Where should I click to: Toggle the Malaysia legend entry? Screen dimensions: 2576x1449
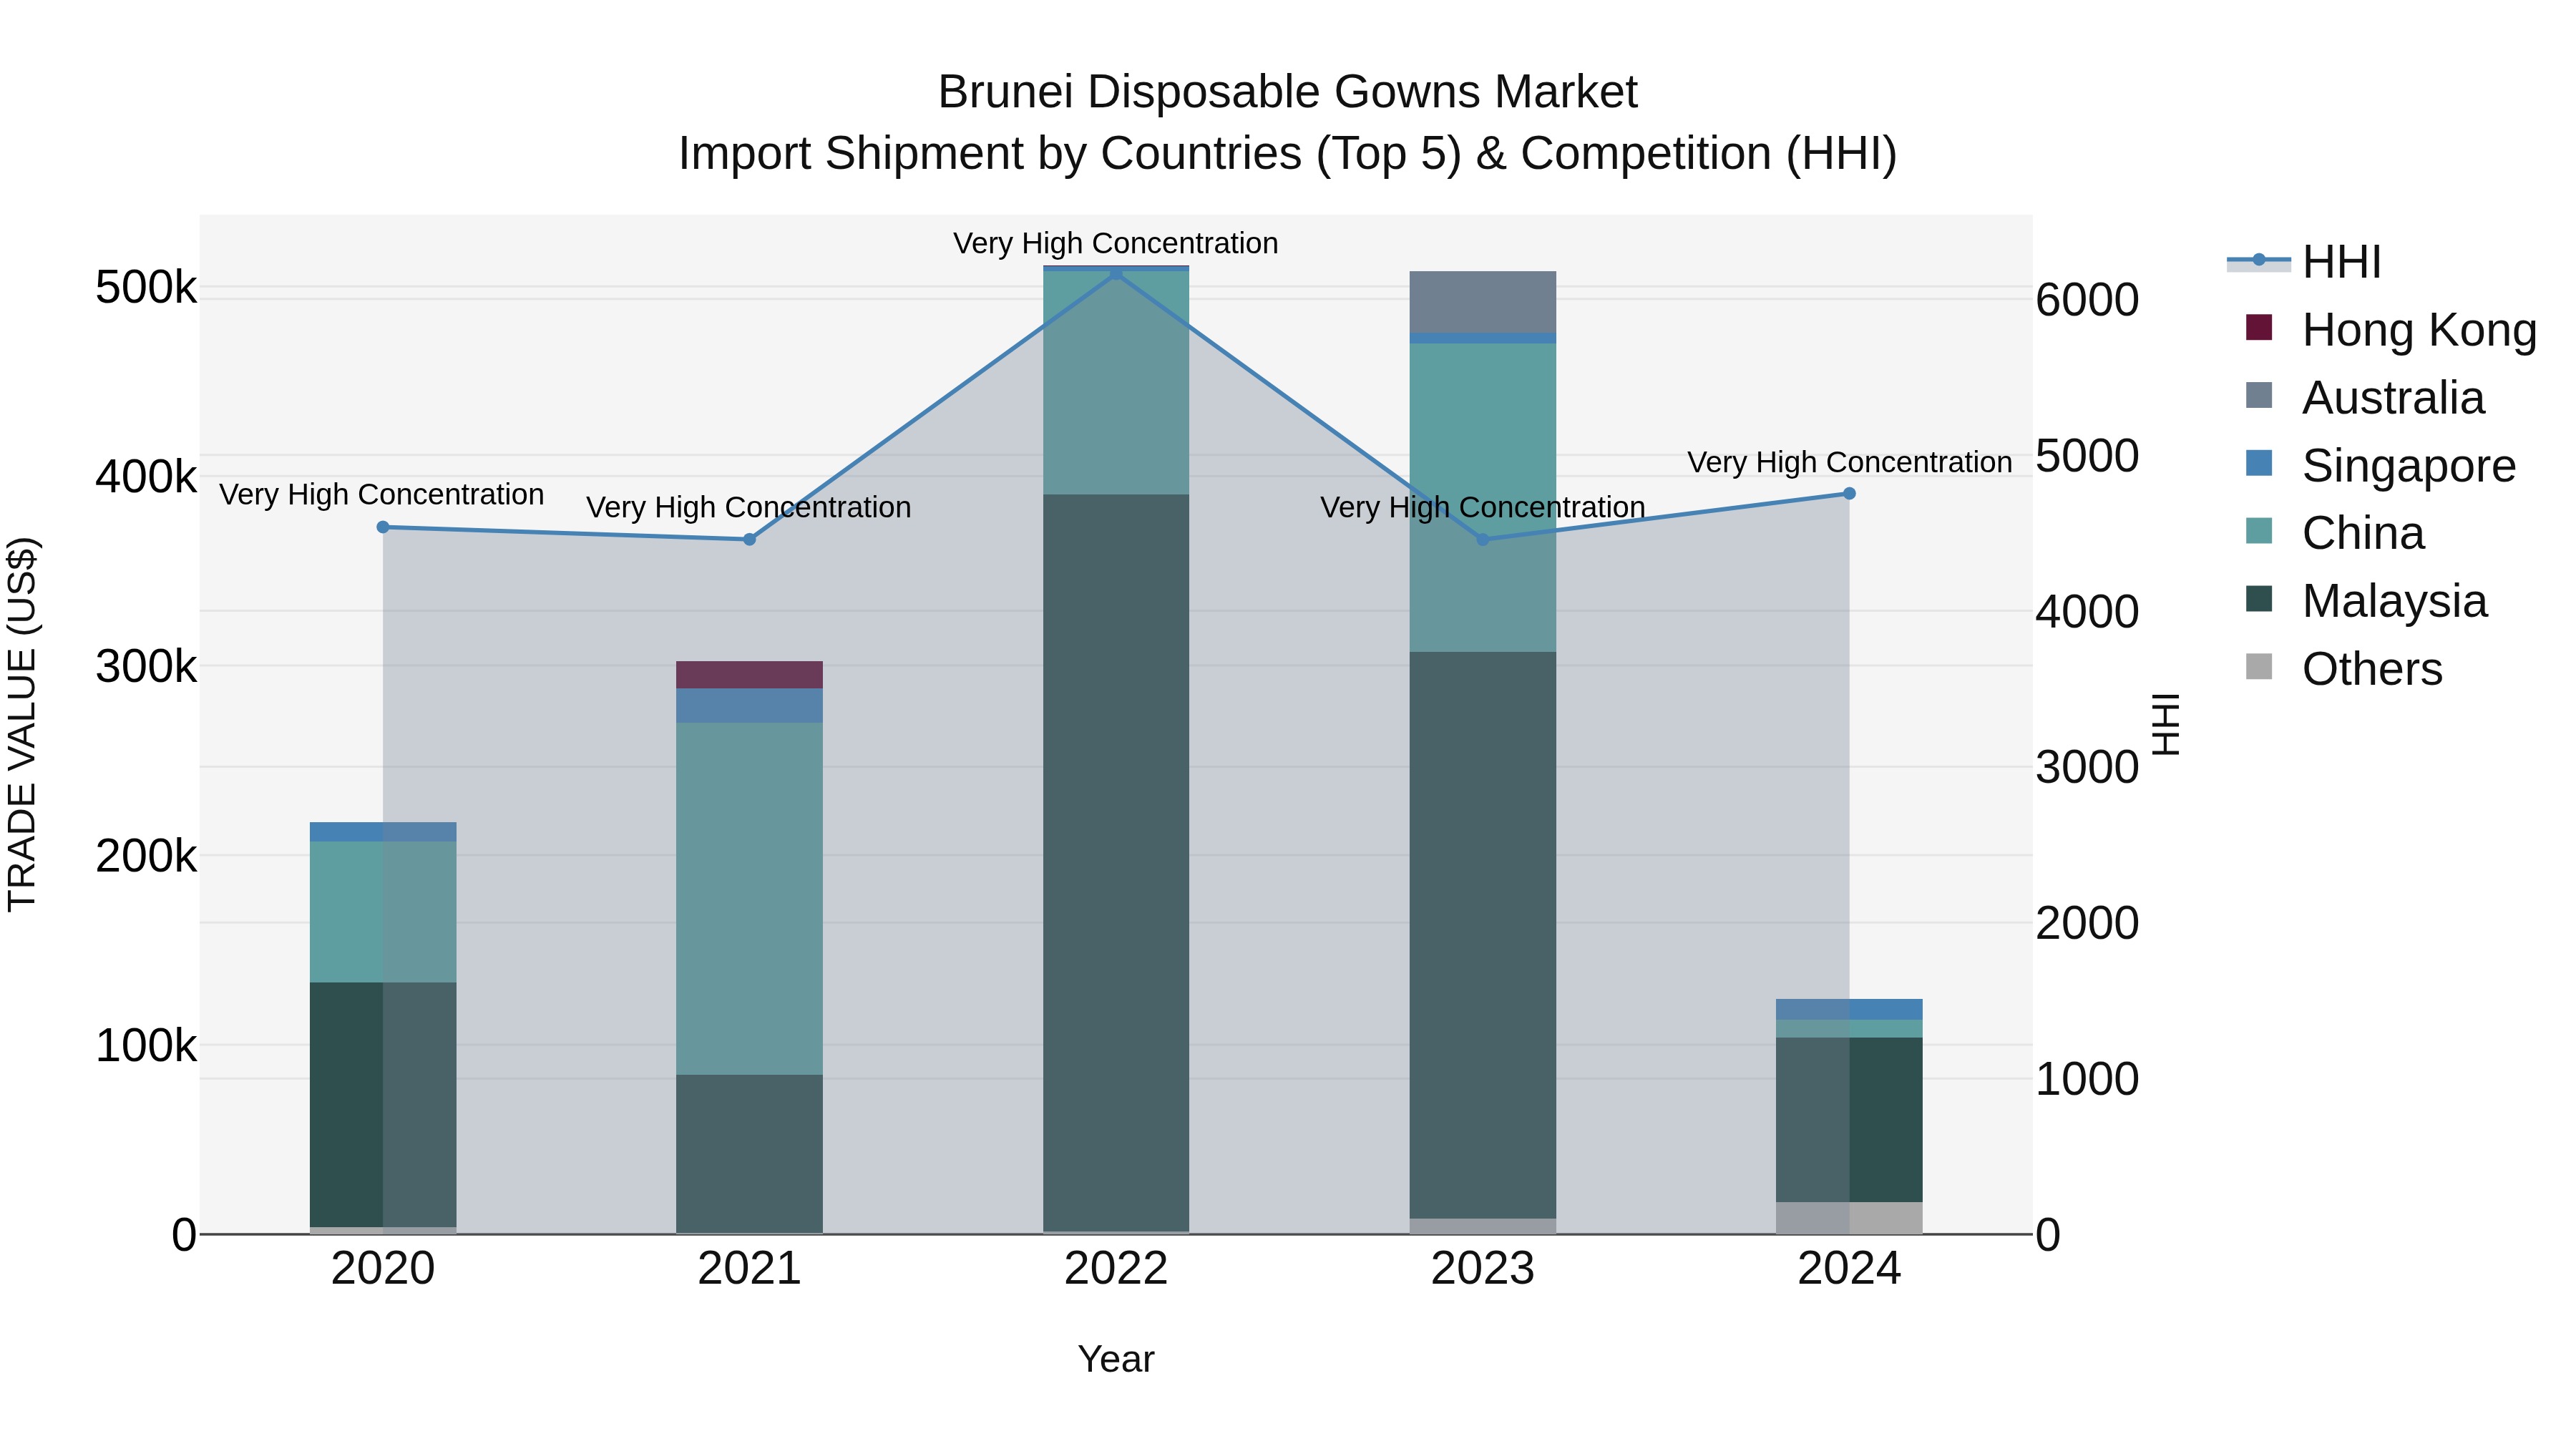click(x=2366, y=601)
